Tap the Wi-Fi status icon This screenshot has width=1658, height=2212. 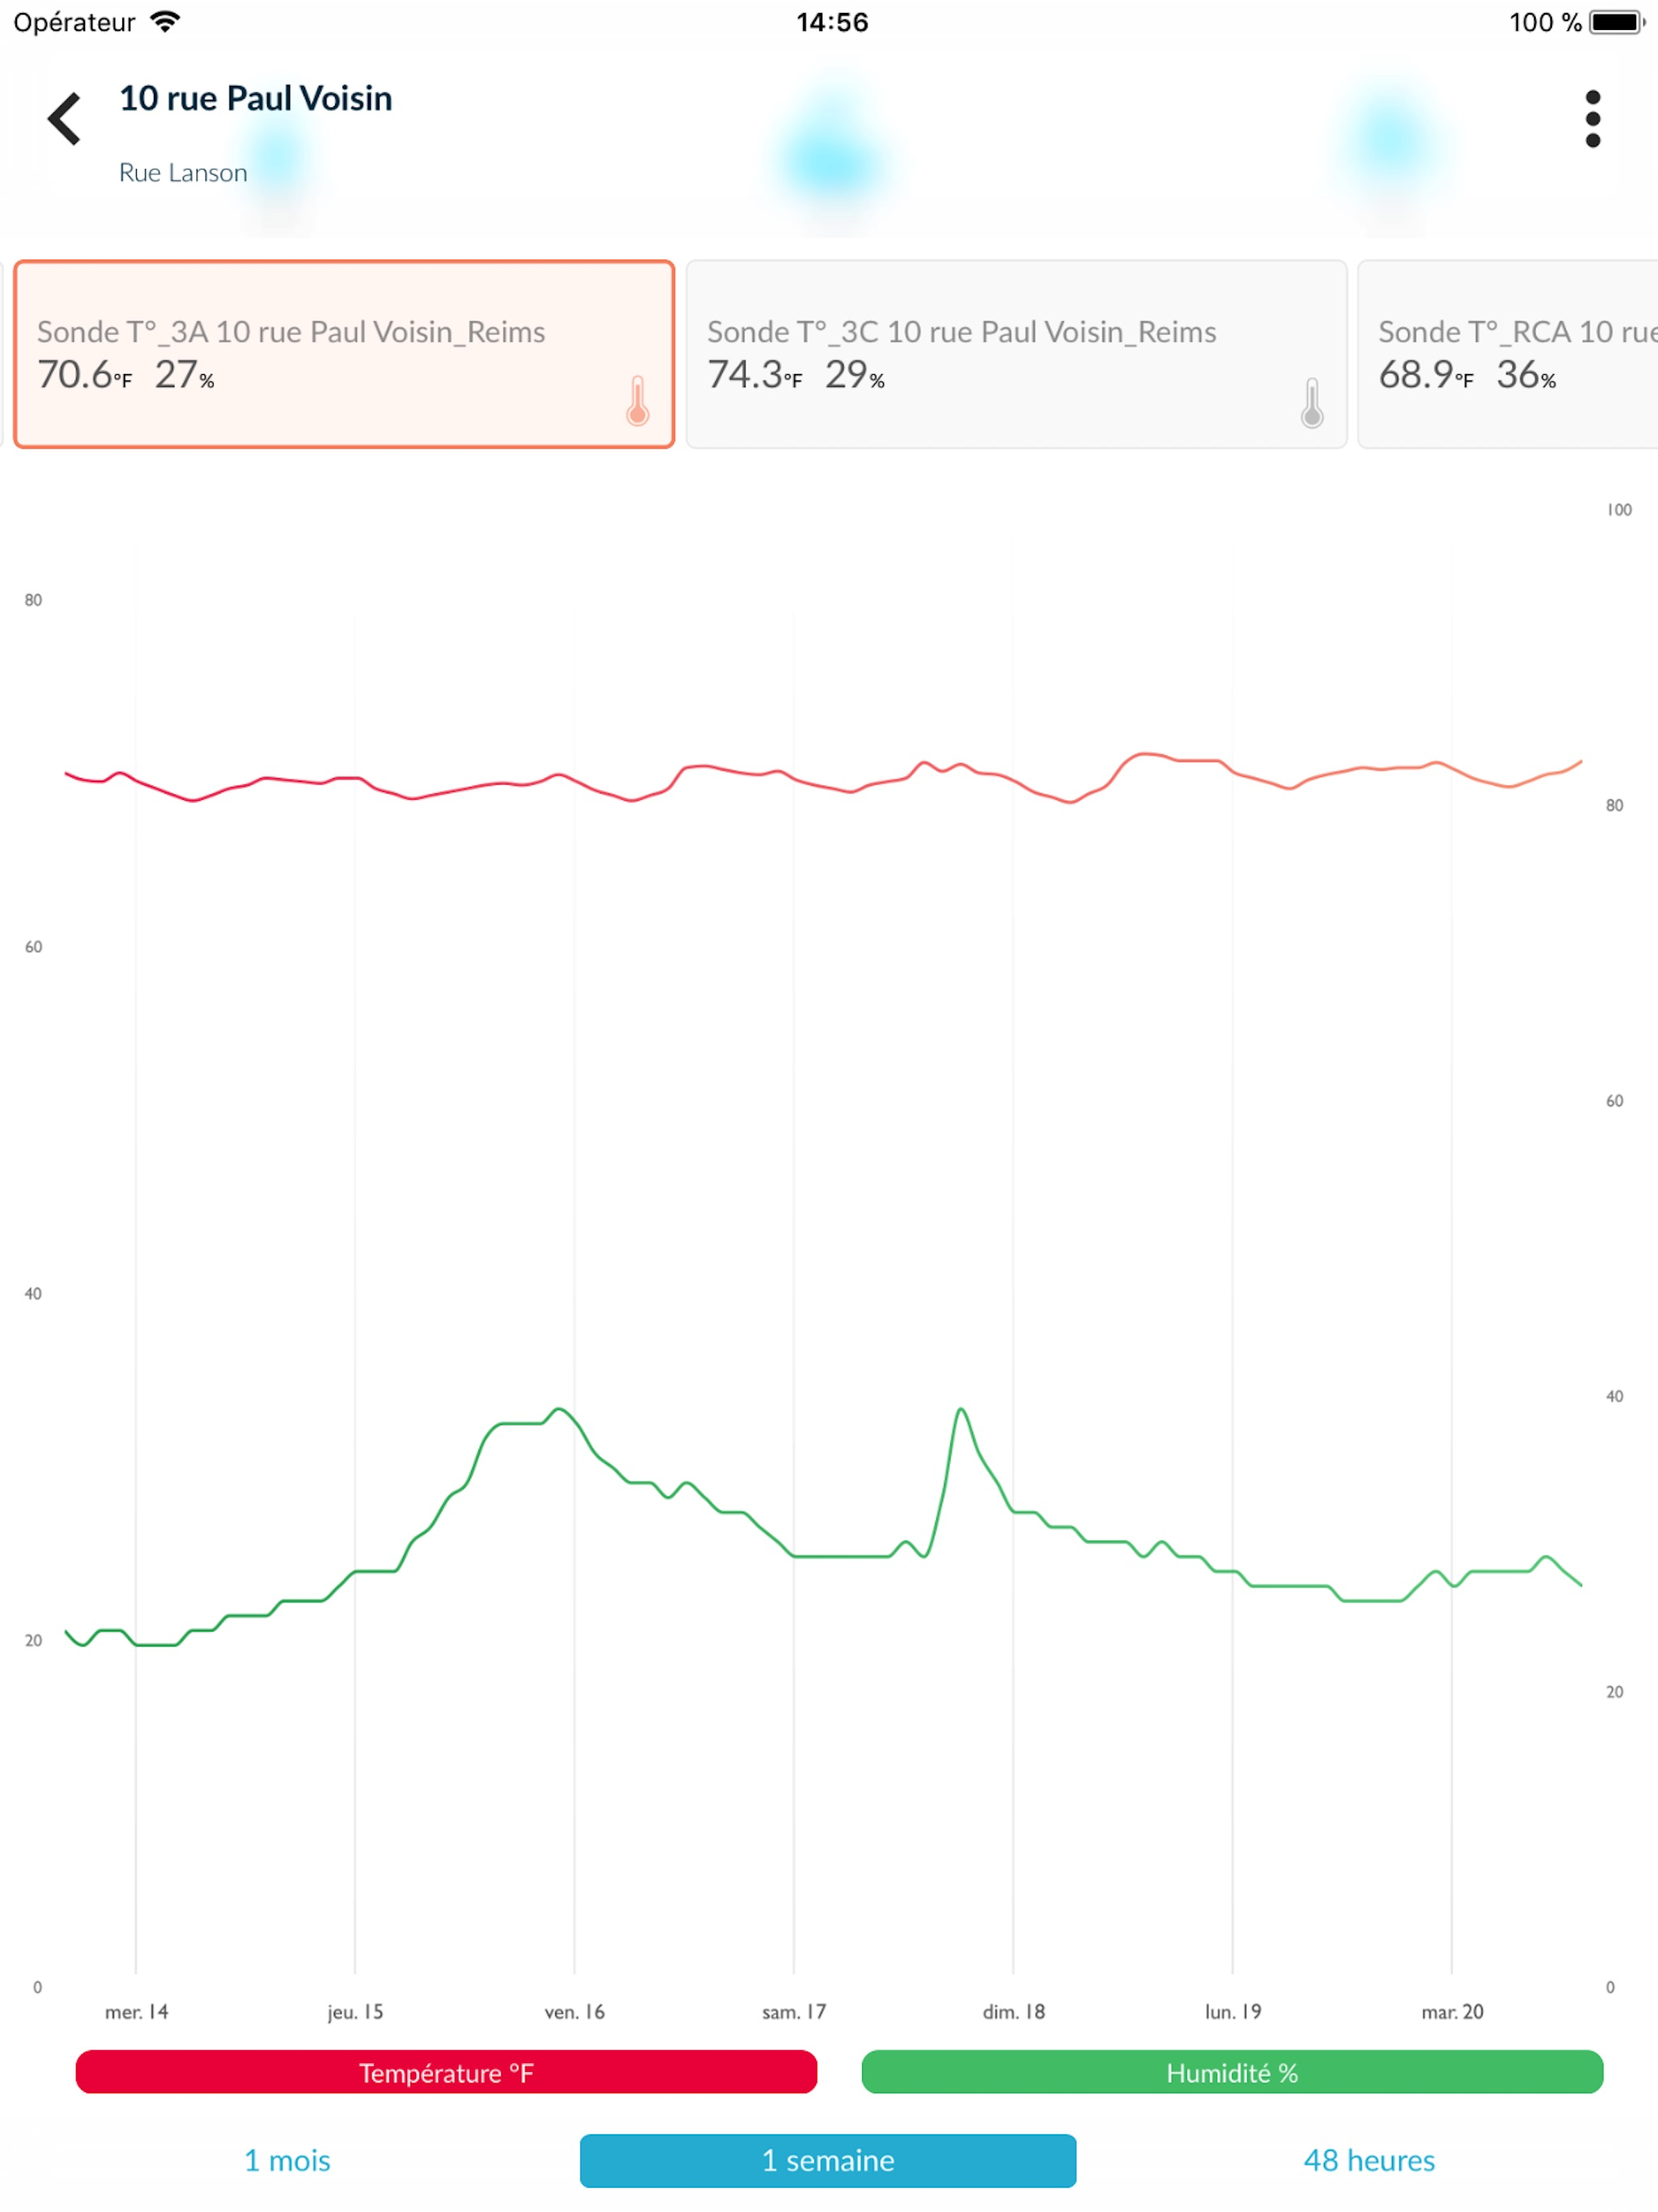(x=165, y=22)
